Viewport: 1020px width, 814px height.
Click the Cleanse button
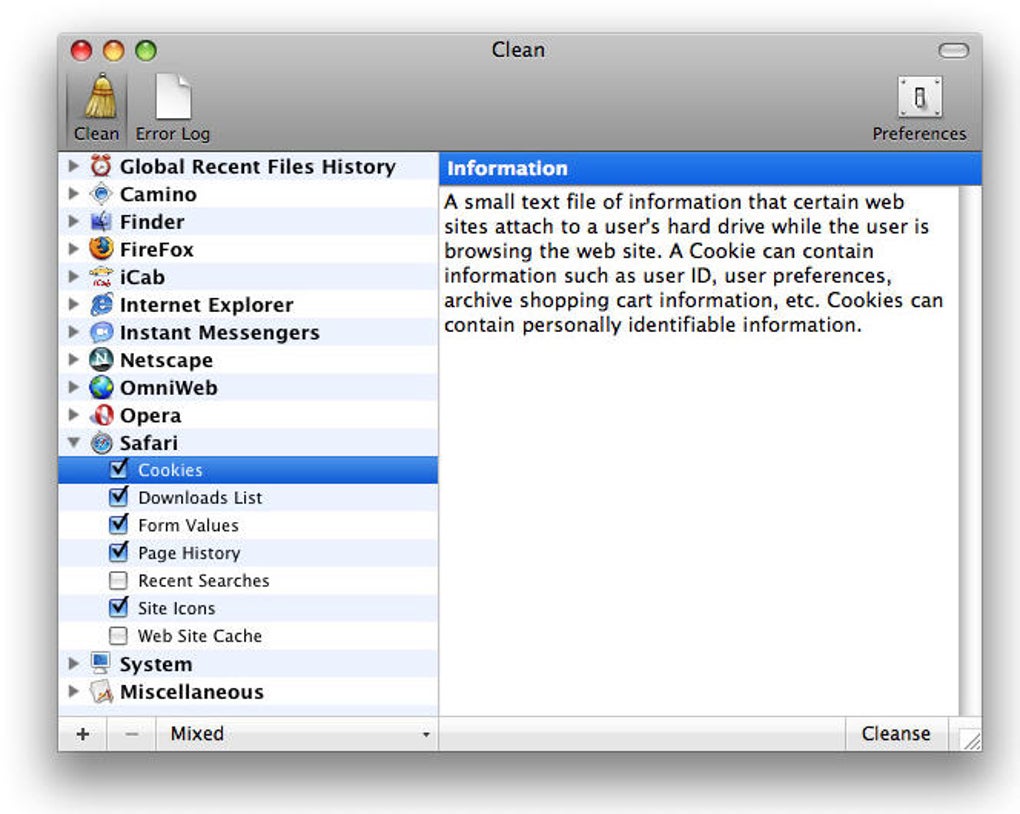[x=896, y=734]
